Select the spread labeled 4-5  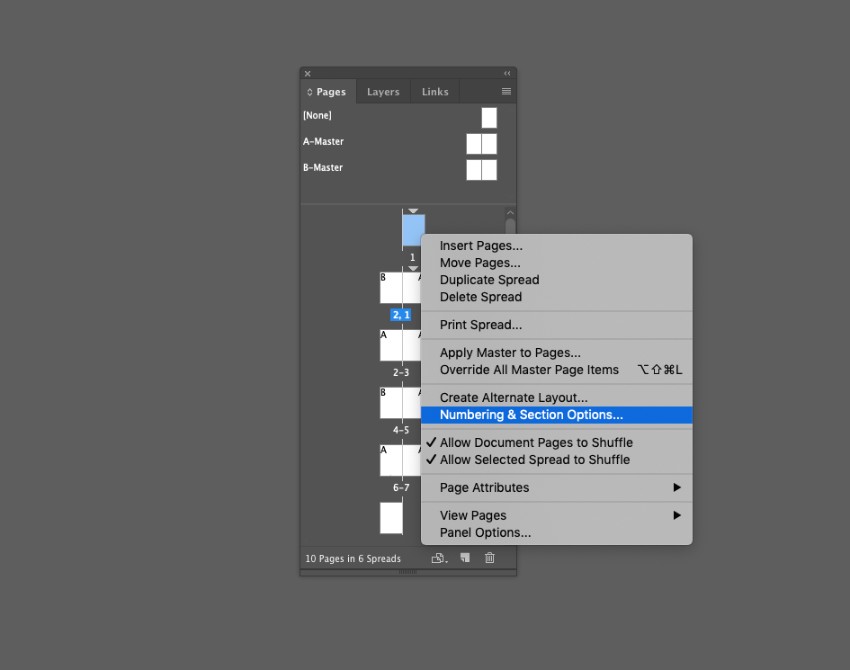[x=400, y=403]
